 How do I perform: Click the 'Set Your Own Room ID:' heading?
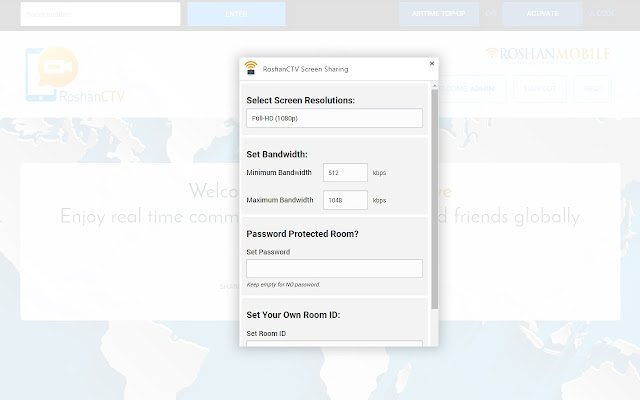pos(293,315)
